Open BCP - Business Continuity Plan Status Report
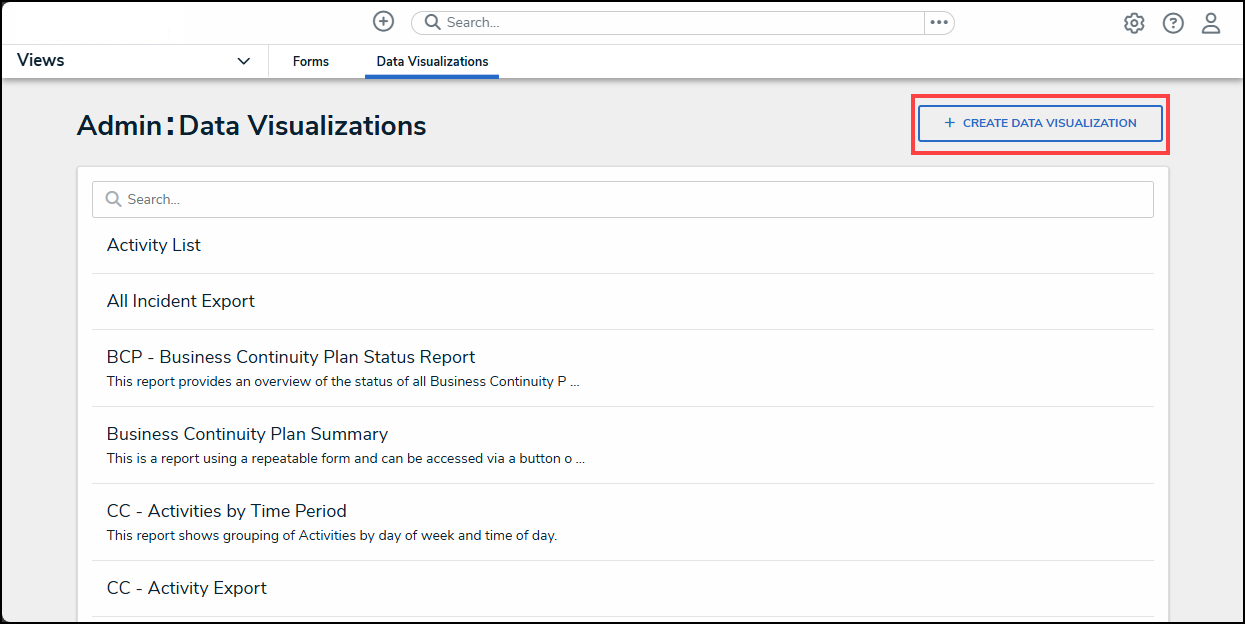Viewport: 1245px width, 624px height. tap(291, 357)
